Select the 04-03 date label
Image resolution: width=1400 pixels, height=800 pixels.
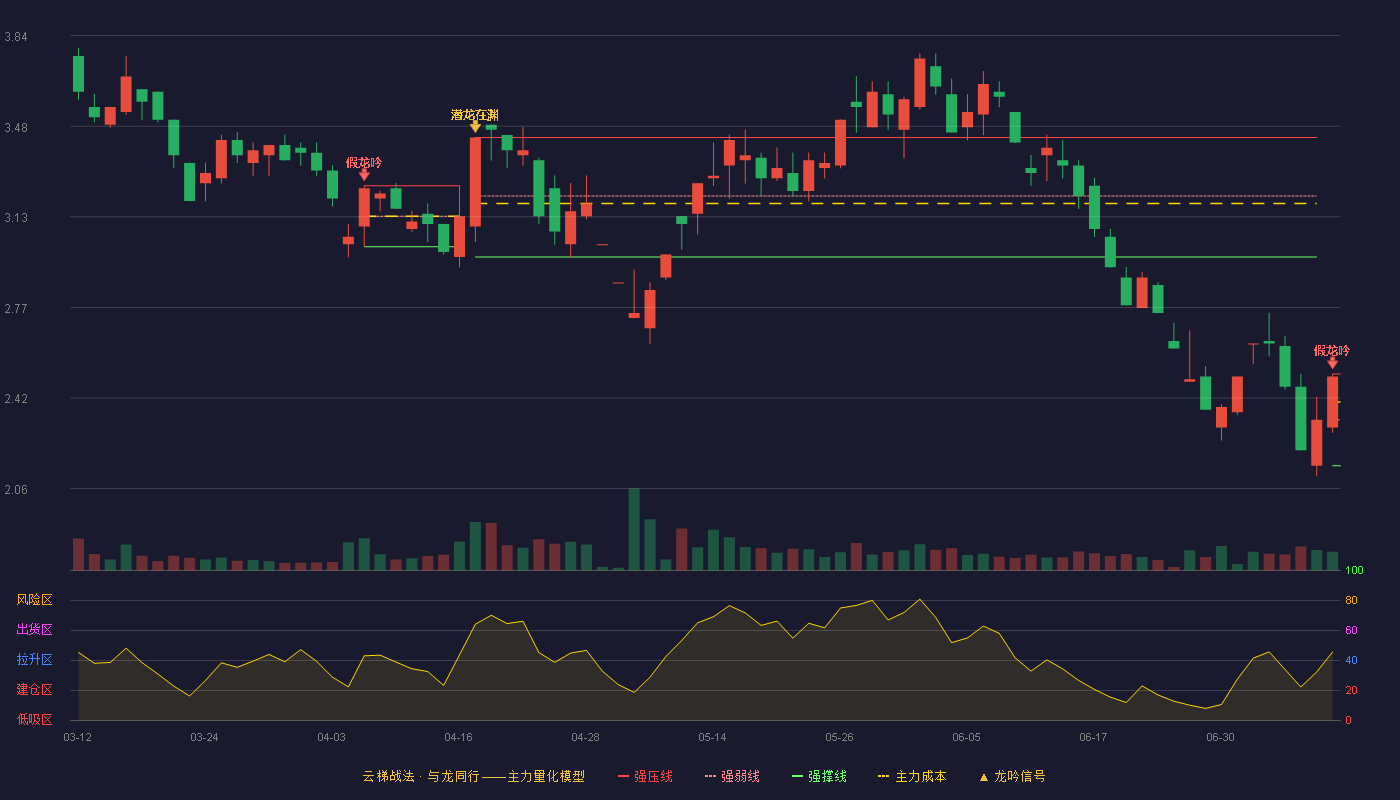tap(331, 737)
